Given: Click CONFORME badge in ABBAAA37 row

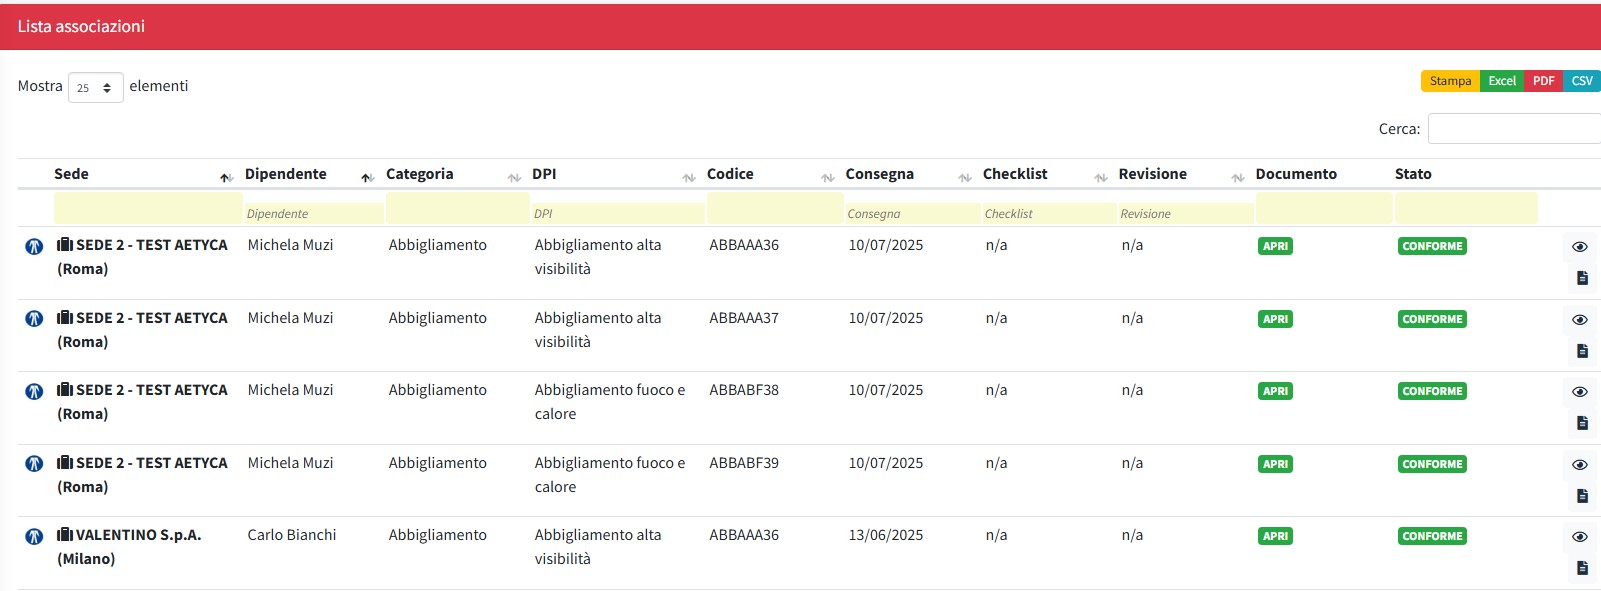Looking at the screenshot, I should tap(1432, 319).
